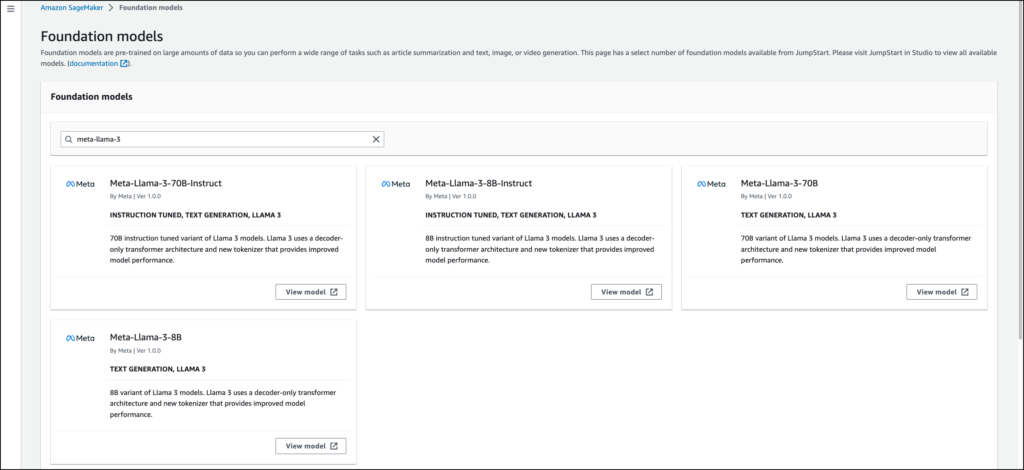Click Meta logo on Meta-Llama-3-70B-Instruct card
The height and width of the screenshot is (470, 1024).
coord(80,184)
